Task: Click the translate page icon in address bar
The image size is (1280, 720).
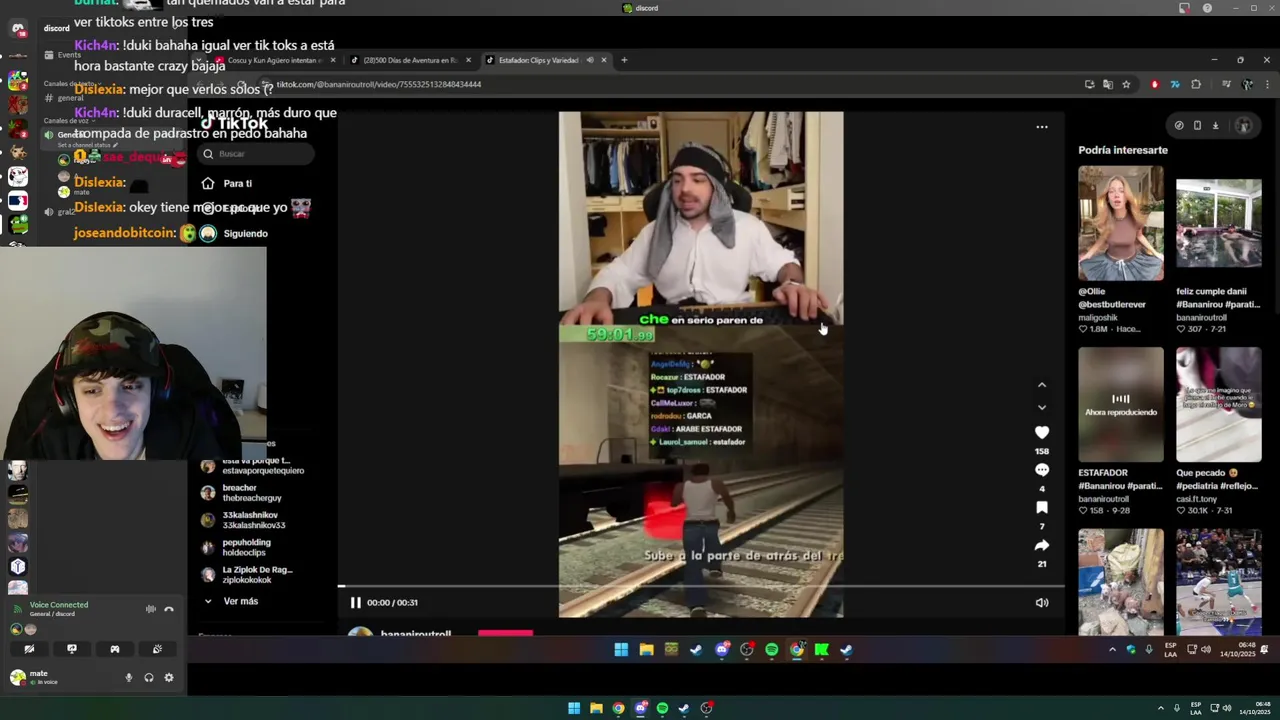Action: (1107, 85)
